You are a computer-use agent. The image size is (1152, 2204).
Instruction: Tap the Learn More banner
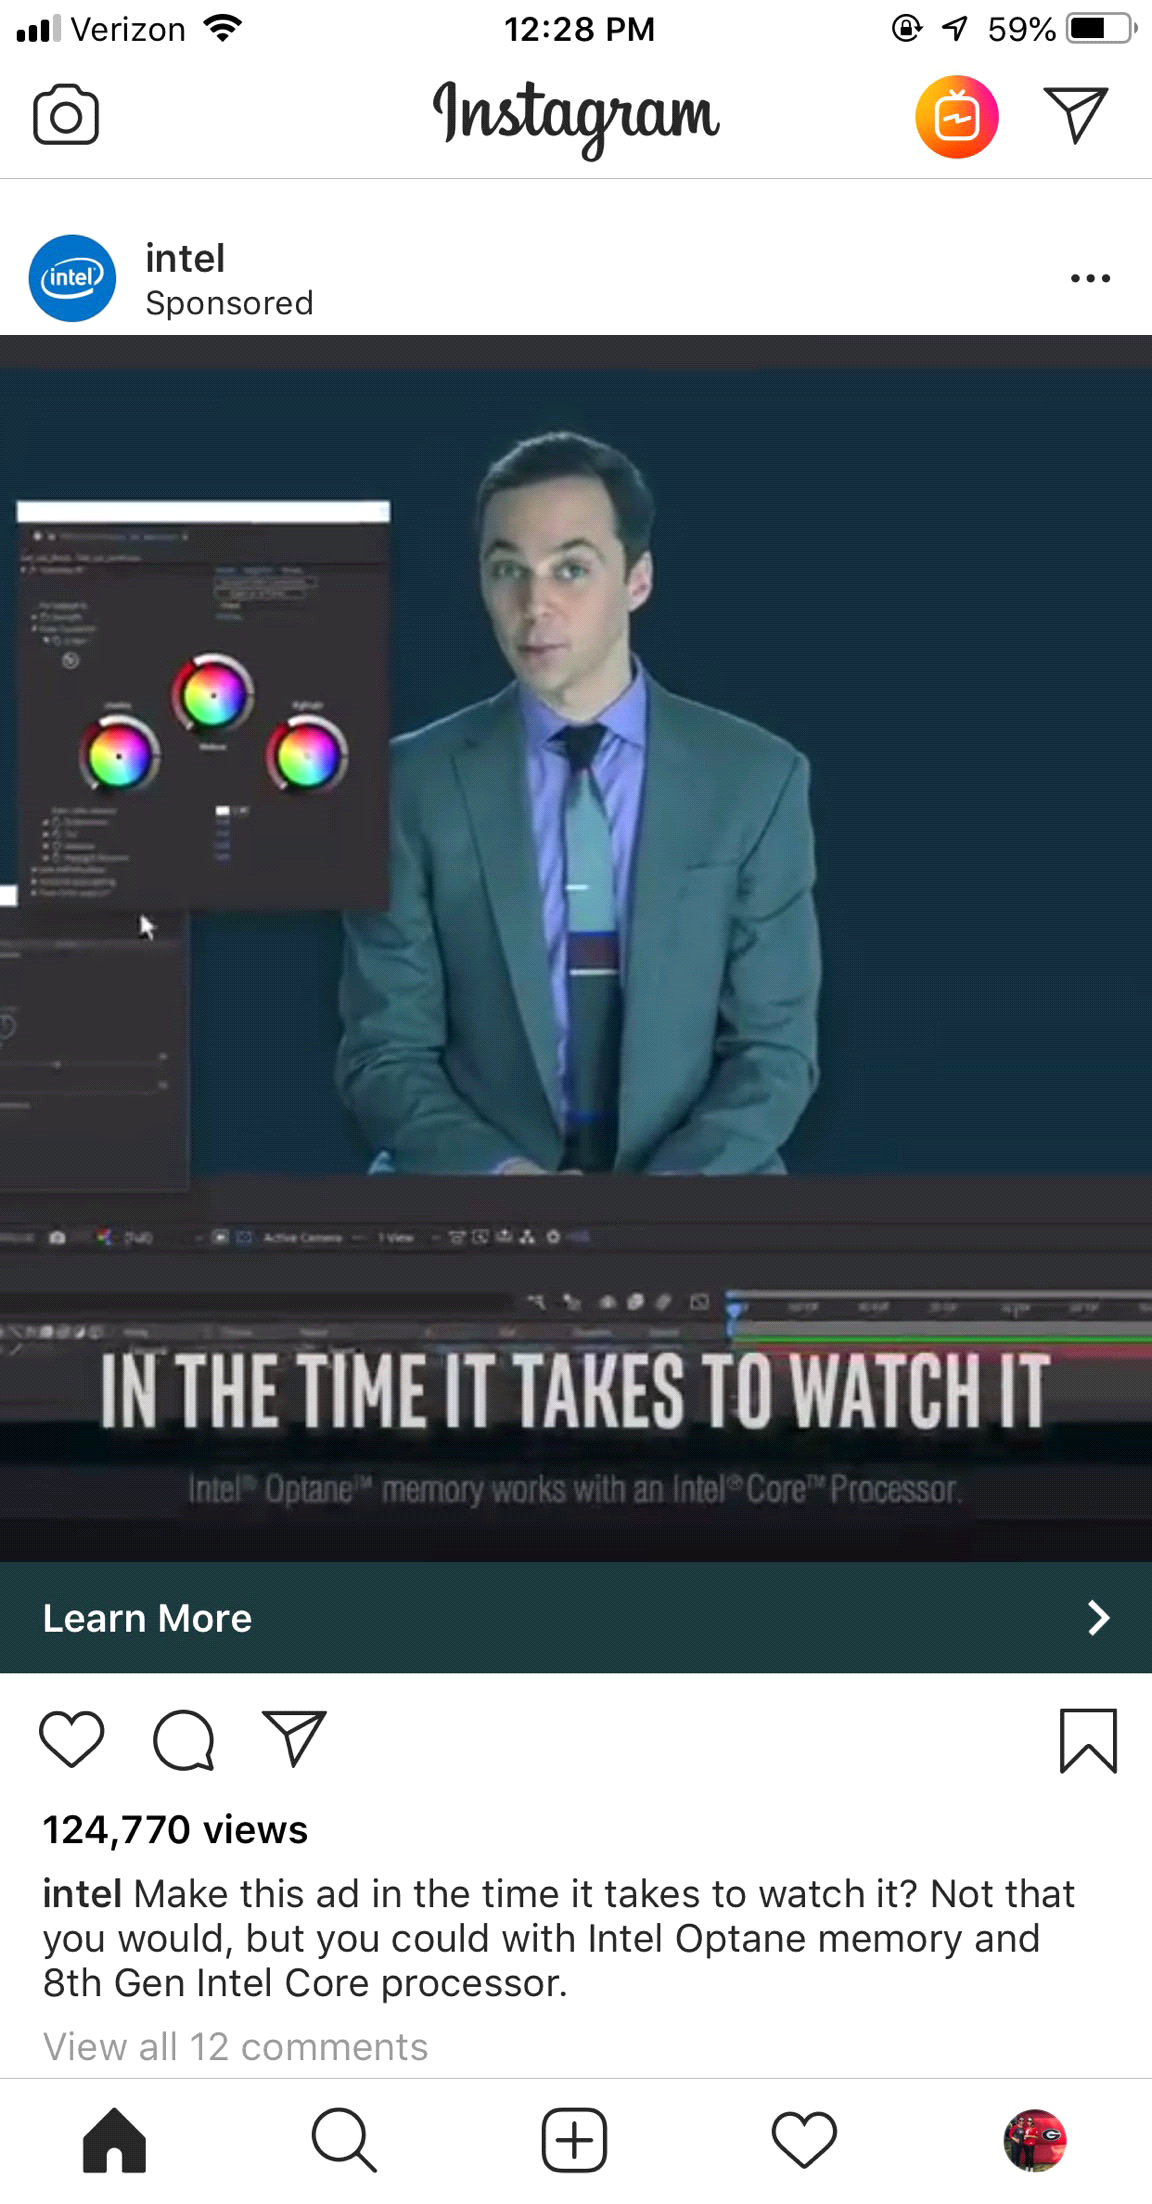(x=576, y=1617)
